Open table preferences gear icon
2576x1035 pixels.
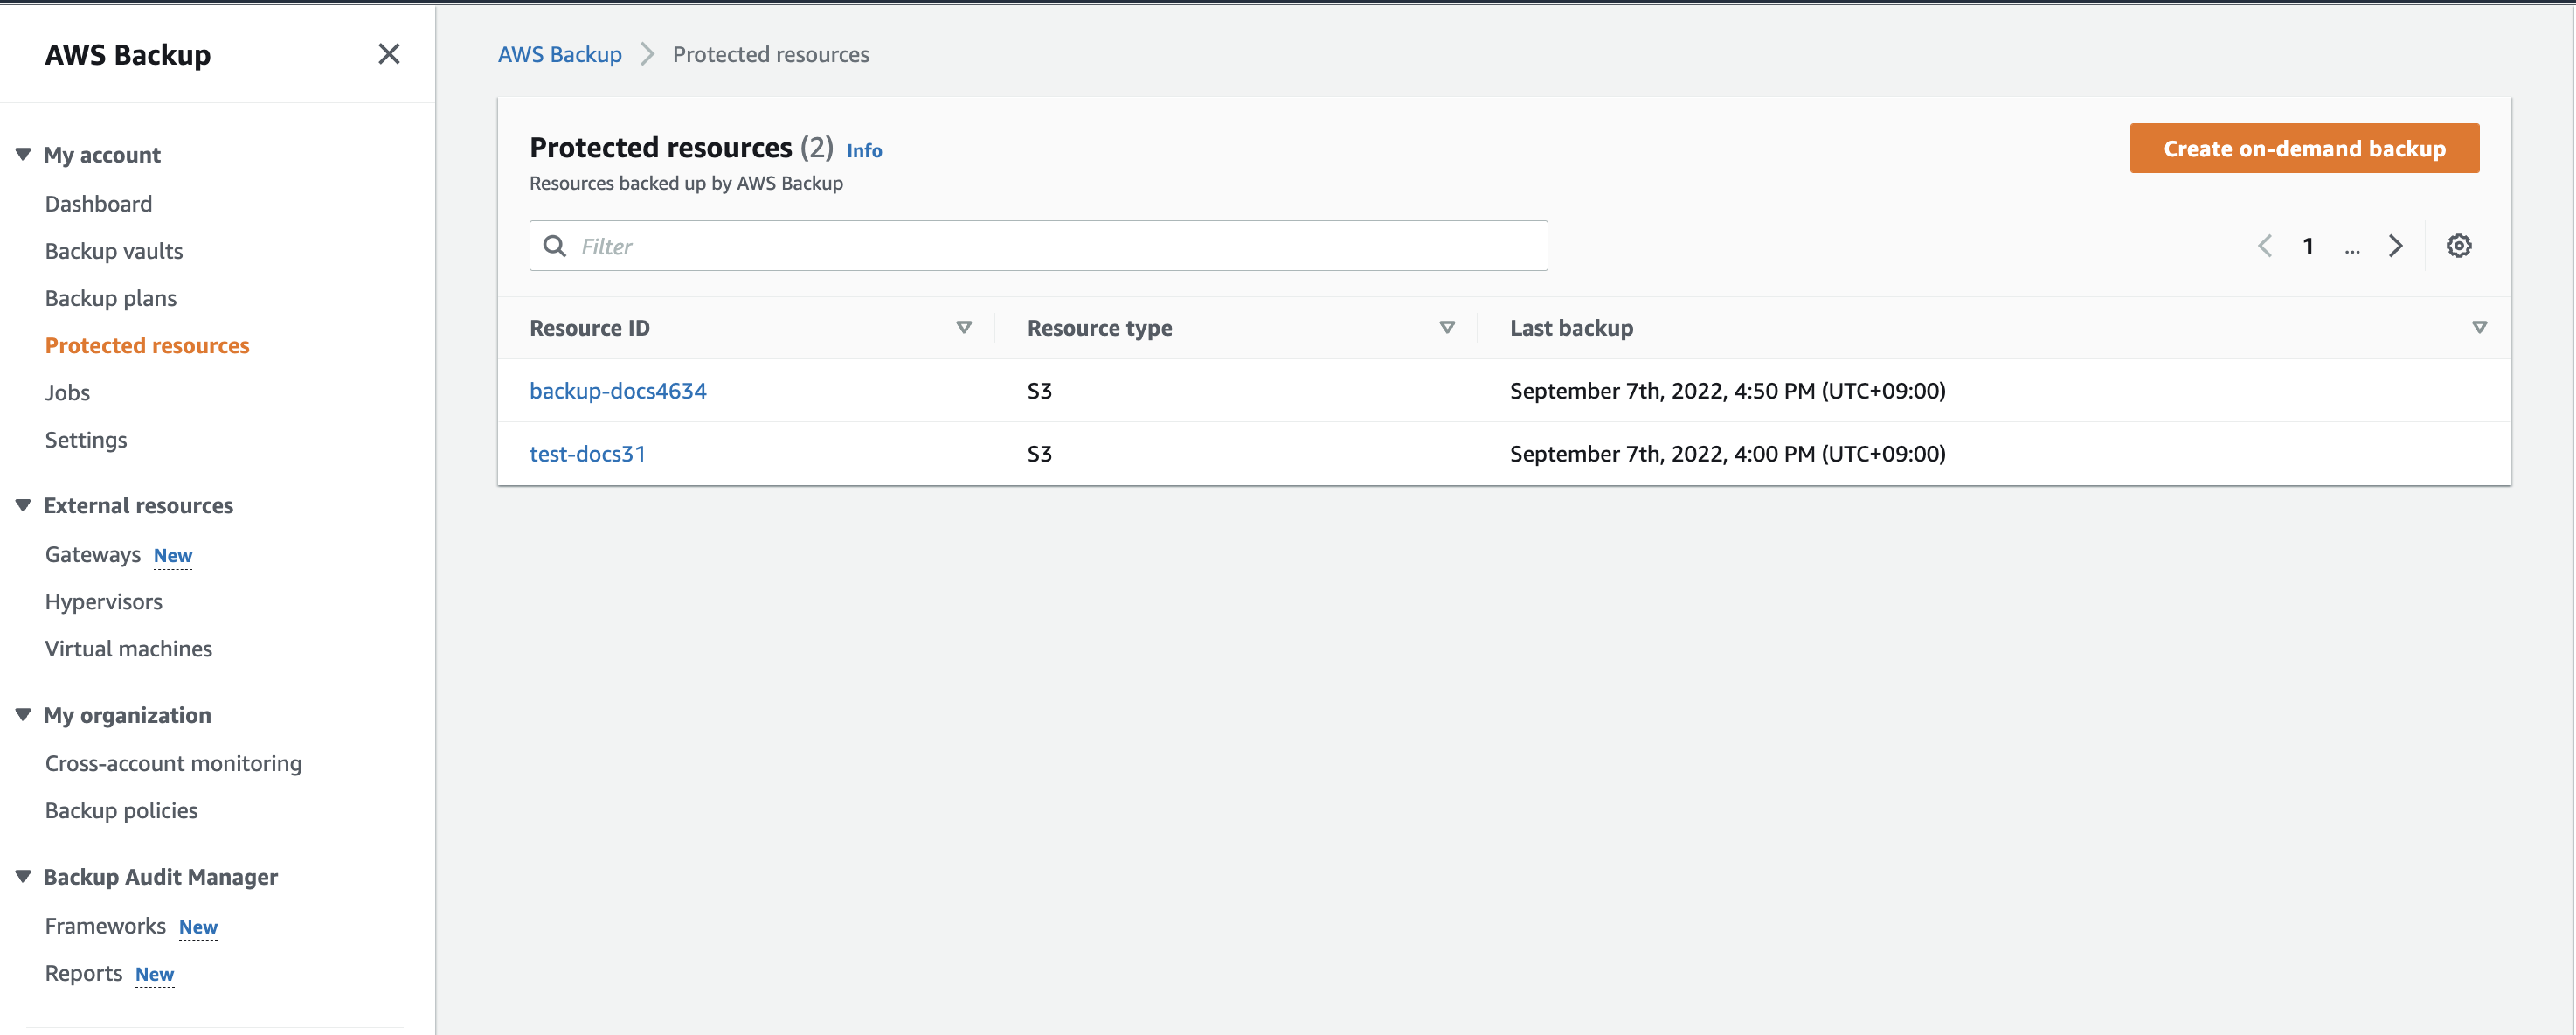2458,246
